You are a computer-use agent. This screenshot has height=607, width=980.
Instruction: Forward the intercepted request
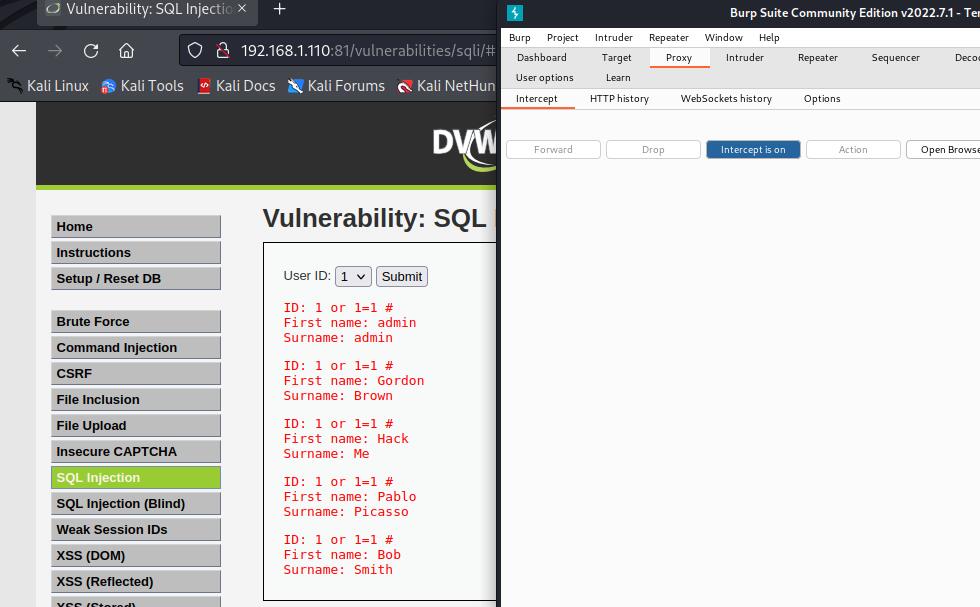pos(553,149)
